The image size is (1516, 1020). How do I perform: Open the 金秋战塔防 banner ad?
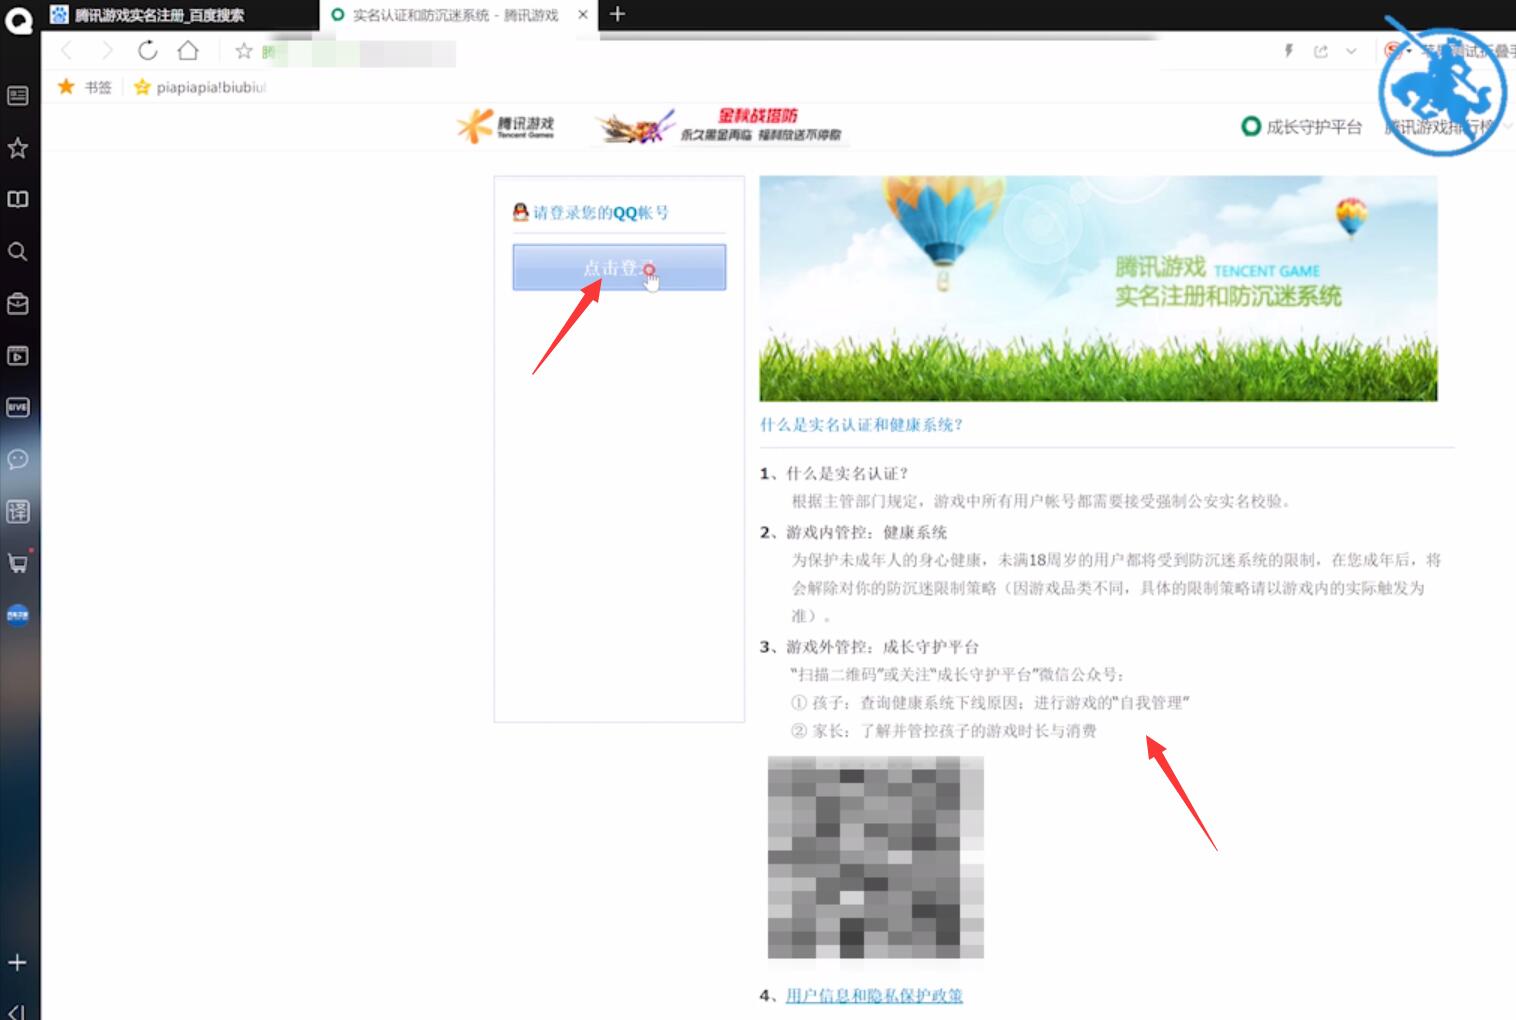(720, 126)
